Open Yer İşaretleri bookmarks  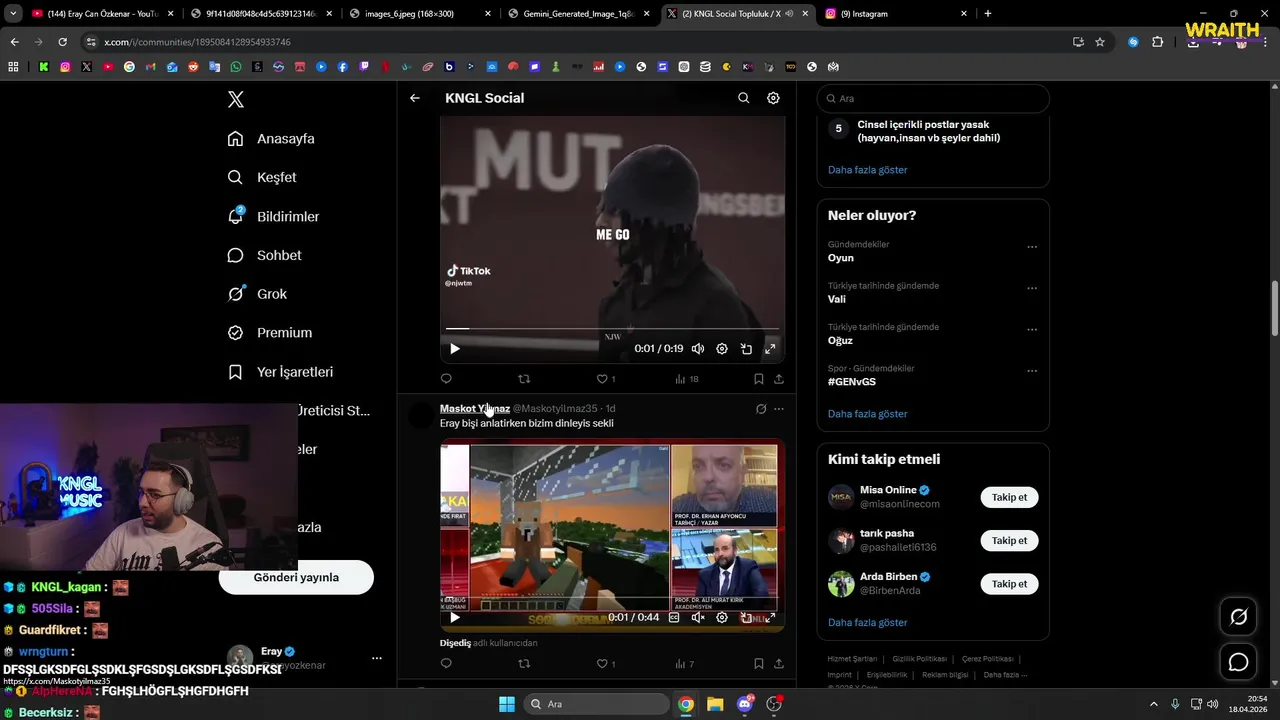click(x=280, y=372)
